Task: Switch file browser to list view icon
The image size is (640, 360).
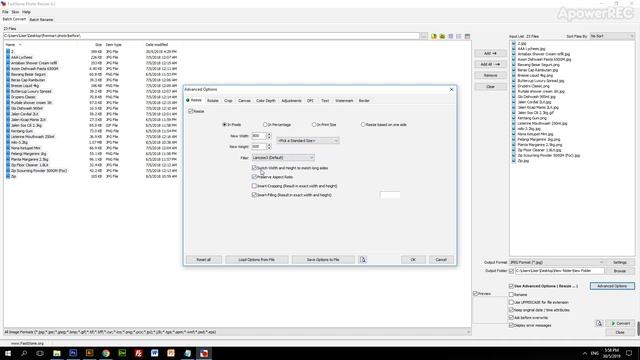Action: [459, 36]
